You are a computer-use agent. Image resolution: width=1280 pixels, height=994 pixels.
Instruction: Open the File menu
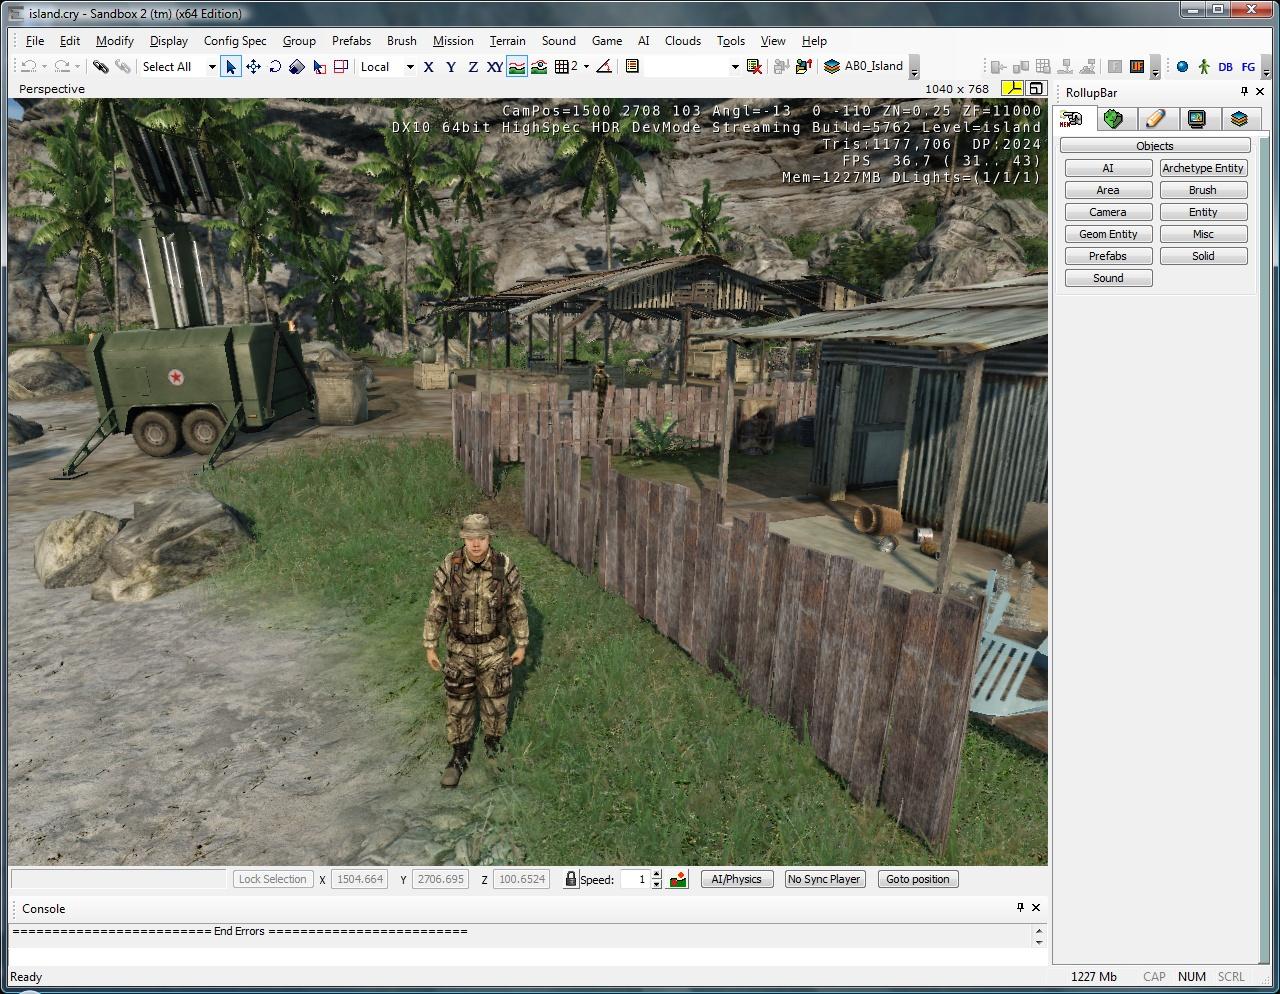pos(35,41)
